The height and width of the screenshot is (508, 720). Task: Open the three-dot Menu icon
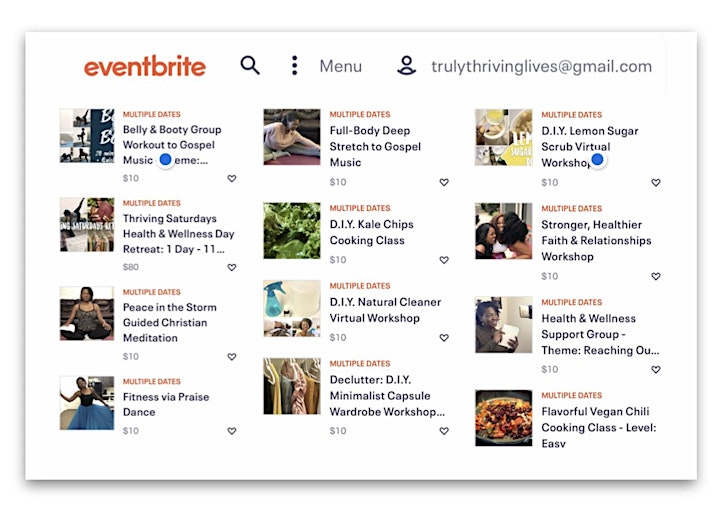295,66
